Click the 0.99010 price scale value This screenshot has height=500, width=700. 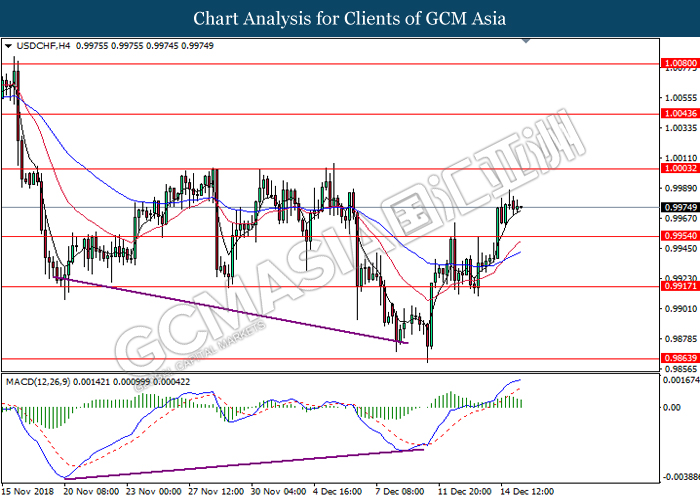click(x=681, y=309)
